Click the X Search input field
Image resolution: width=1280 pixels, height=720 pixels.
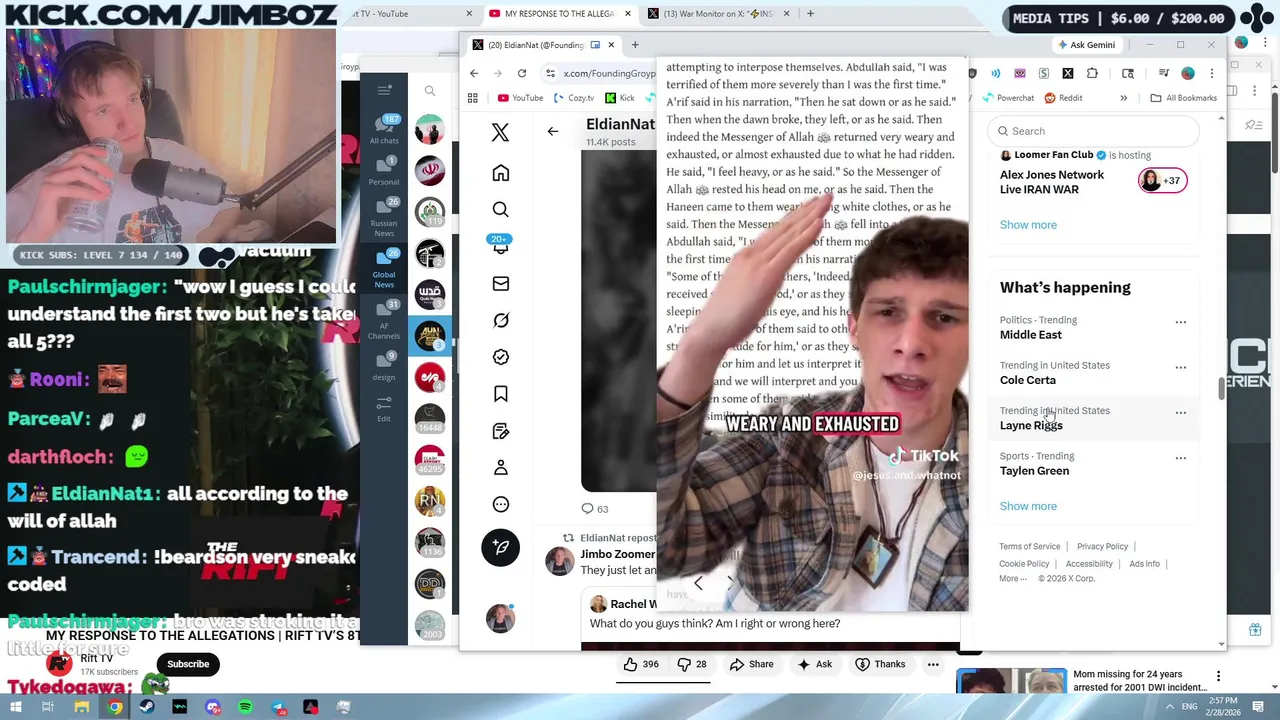1094,131
